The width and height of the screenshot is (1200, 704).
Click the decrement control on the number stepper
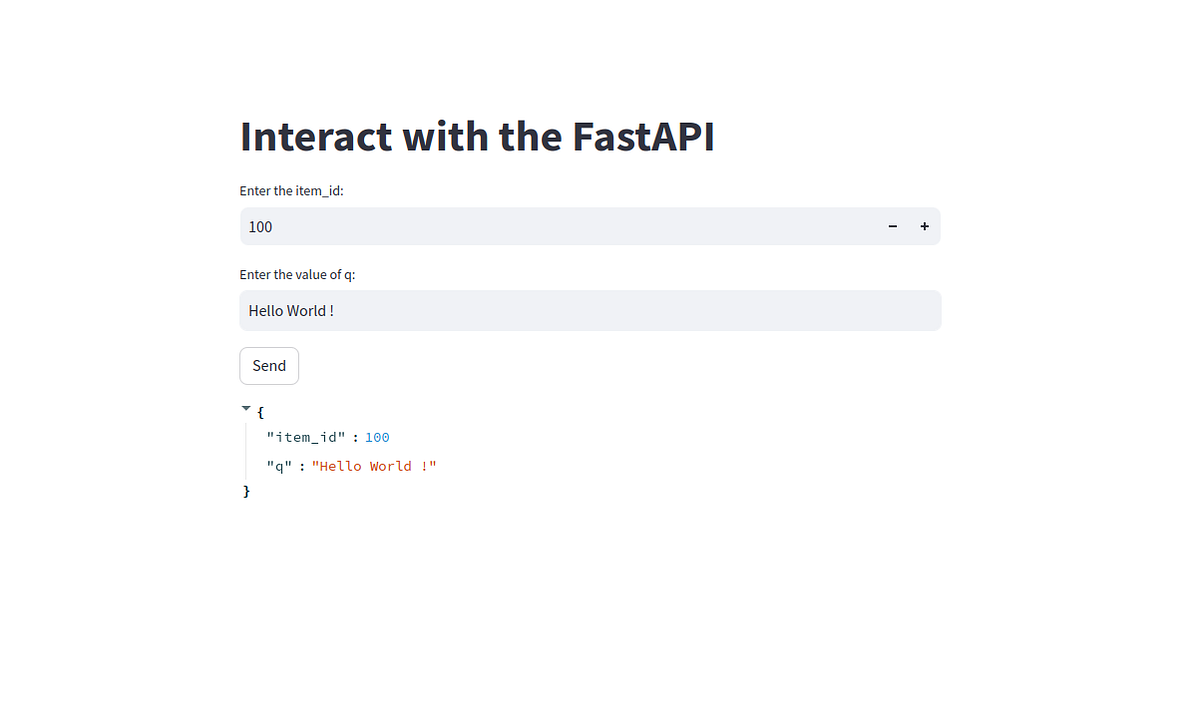point(892,226)
